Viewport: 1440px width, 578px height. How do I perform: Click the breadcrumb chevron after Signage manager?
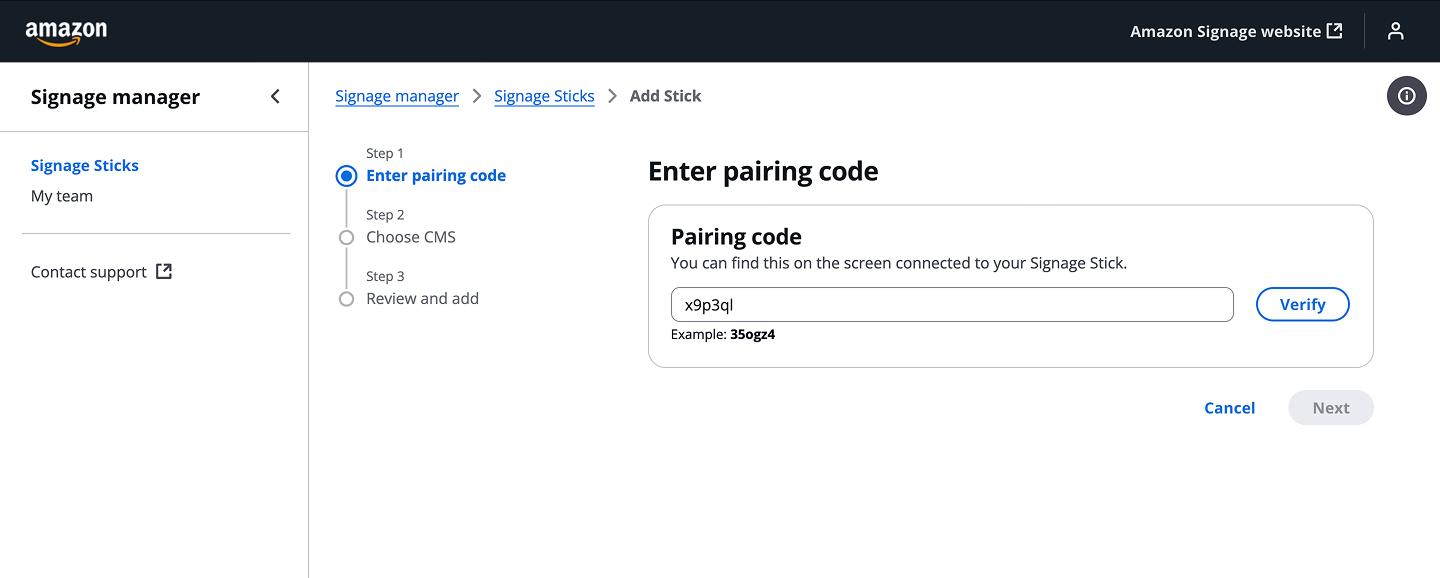pyautogui.click(x=476, y=95)
